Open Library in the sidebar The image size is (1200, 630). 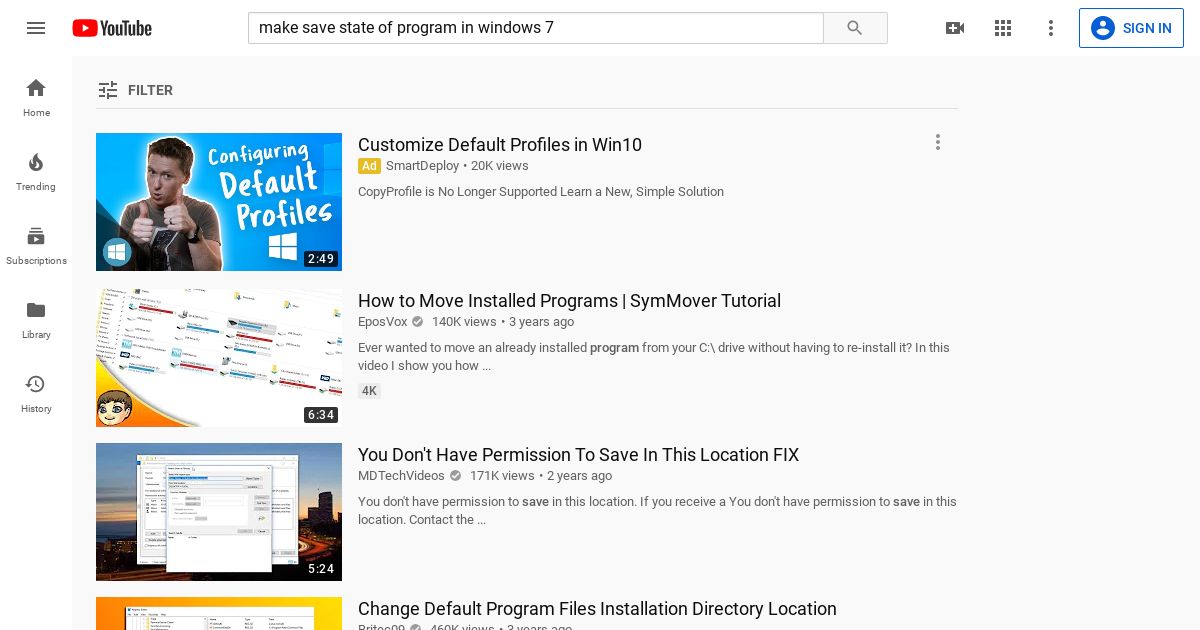point(36,320)
